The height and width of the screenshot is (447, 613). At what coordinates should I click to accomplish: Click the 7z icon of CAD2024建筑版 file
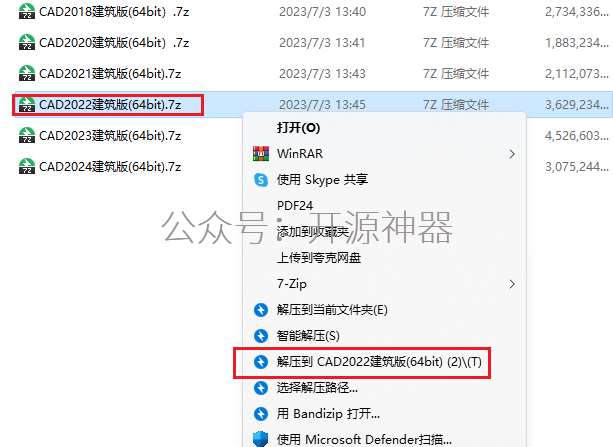point(27,166)
